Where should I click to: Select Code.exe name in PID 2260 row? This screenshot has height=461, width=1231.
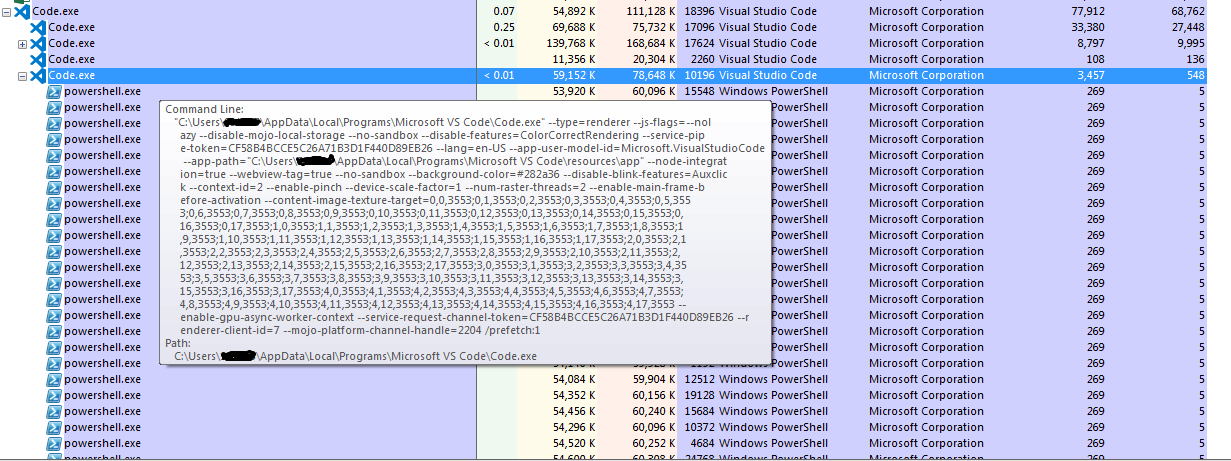71,59
